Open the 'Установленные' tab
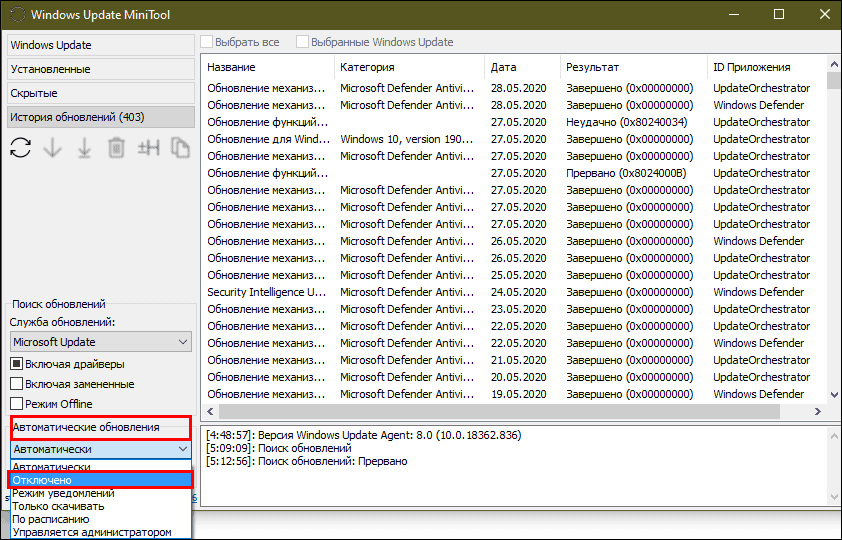Viewport: 842px width, 540px height. coord(100,69)
